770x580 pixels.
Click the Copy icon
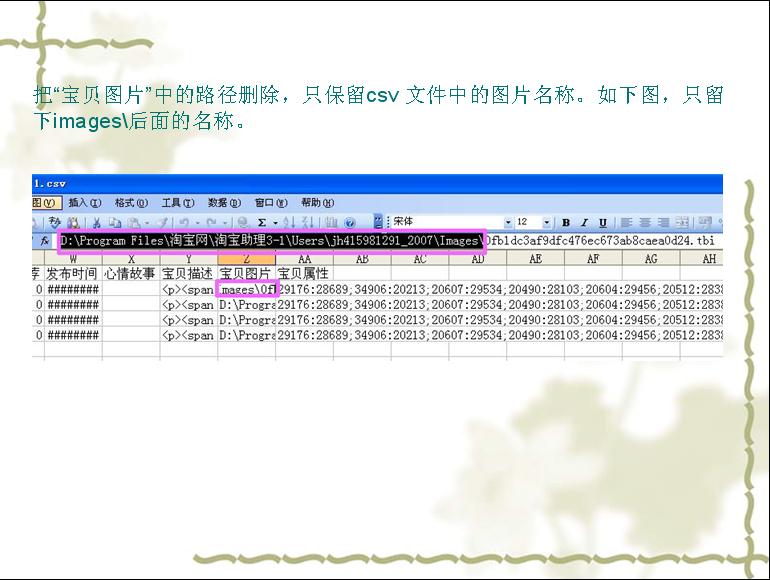(115, 222)
